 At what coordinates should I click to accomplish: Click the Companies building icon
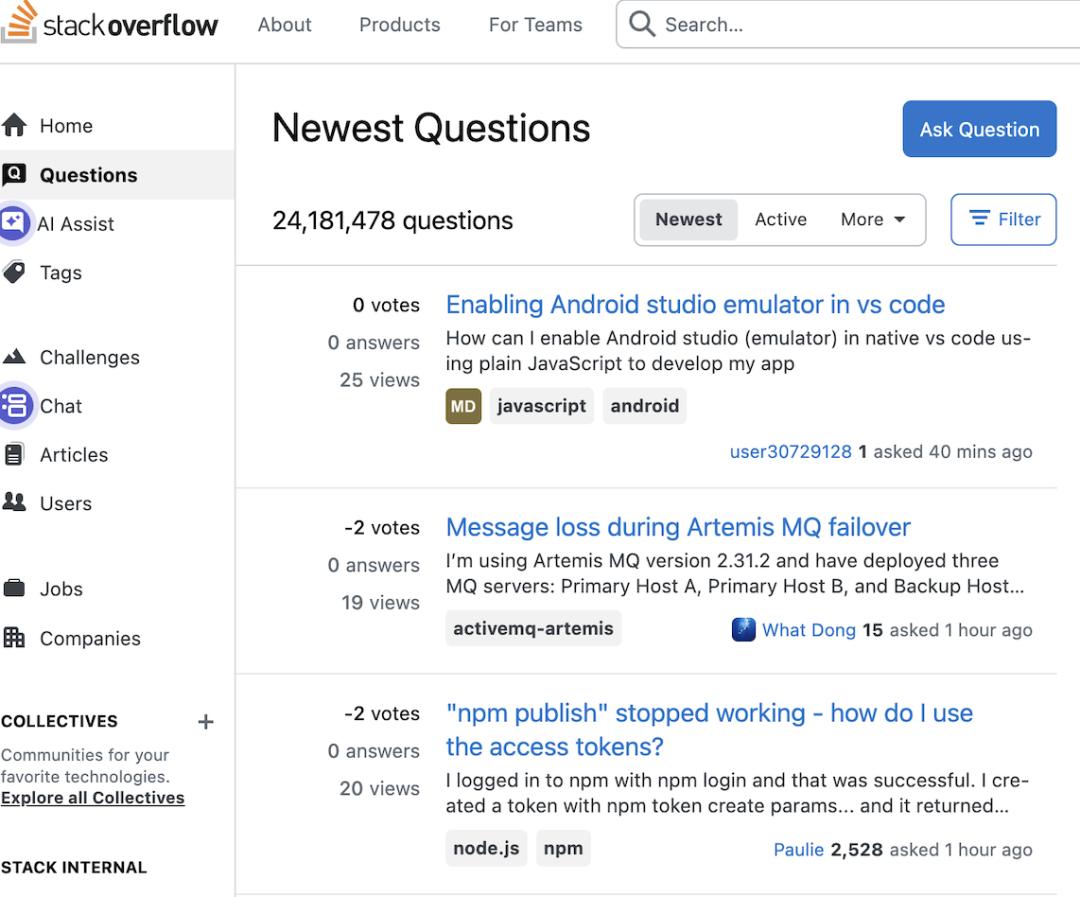tap(14, 638)
